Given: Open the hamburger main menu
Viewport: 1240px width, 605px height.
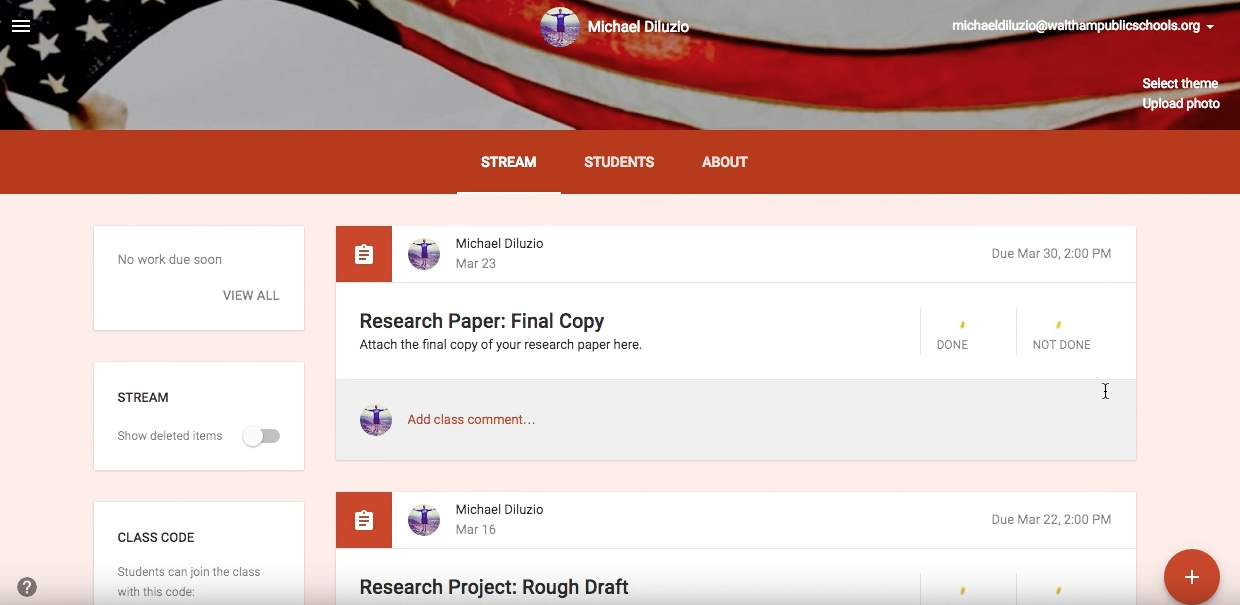Looking at the screenshot, I should pos(21,26).
